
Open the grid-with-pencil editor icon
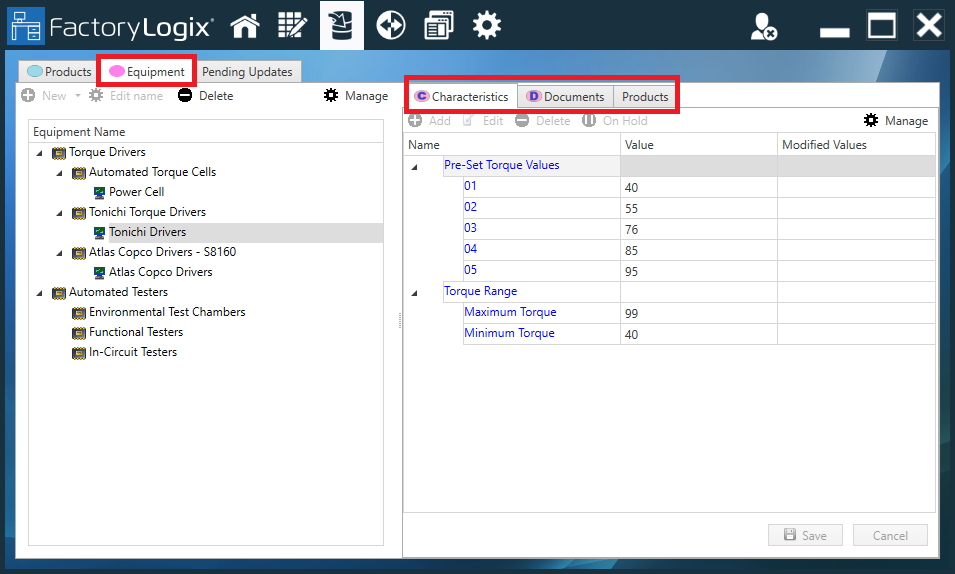292,26
